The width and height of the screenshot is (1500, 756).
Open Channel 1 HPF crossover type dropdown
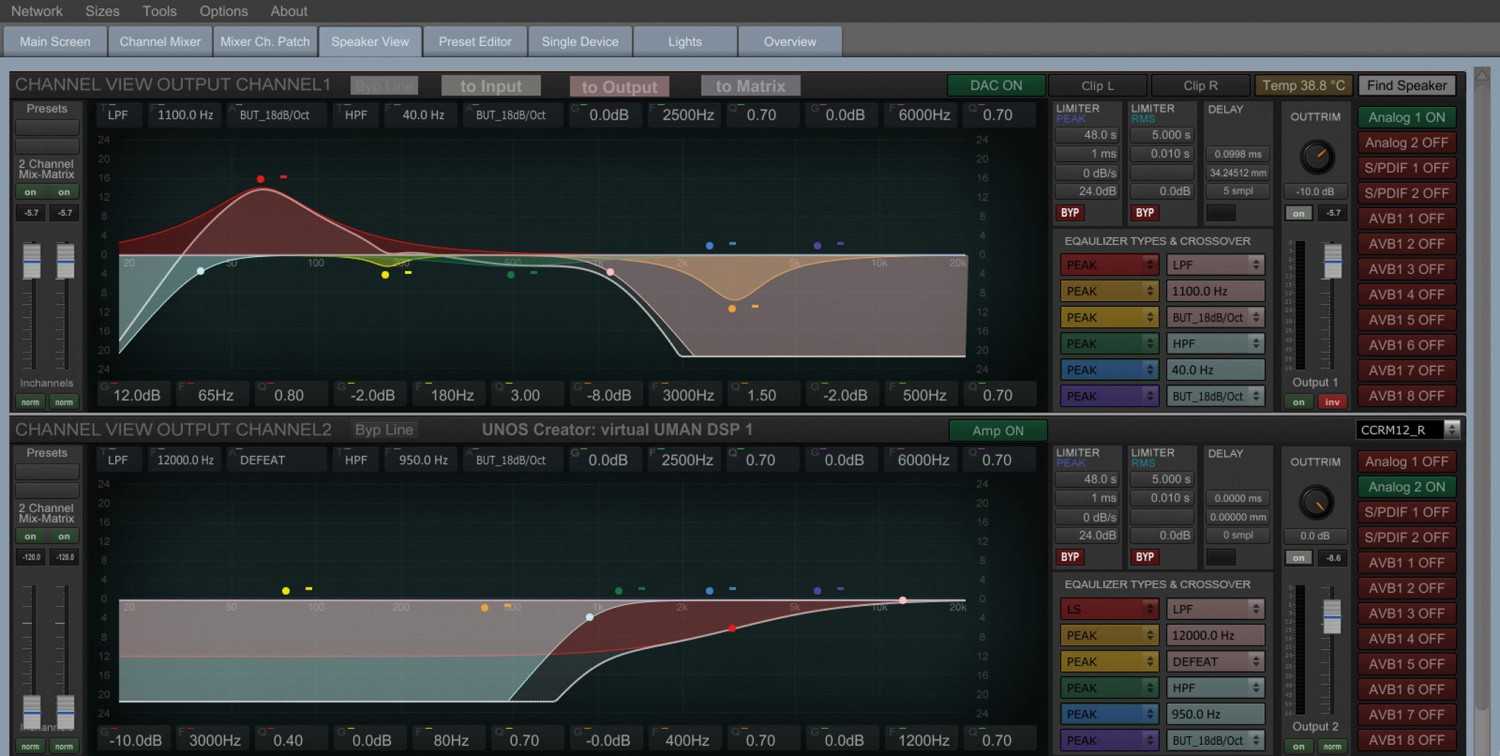pyautogui.click(x=1215, y=343)
